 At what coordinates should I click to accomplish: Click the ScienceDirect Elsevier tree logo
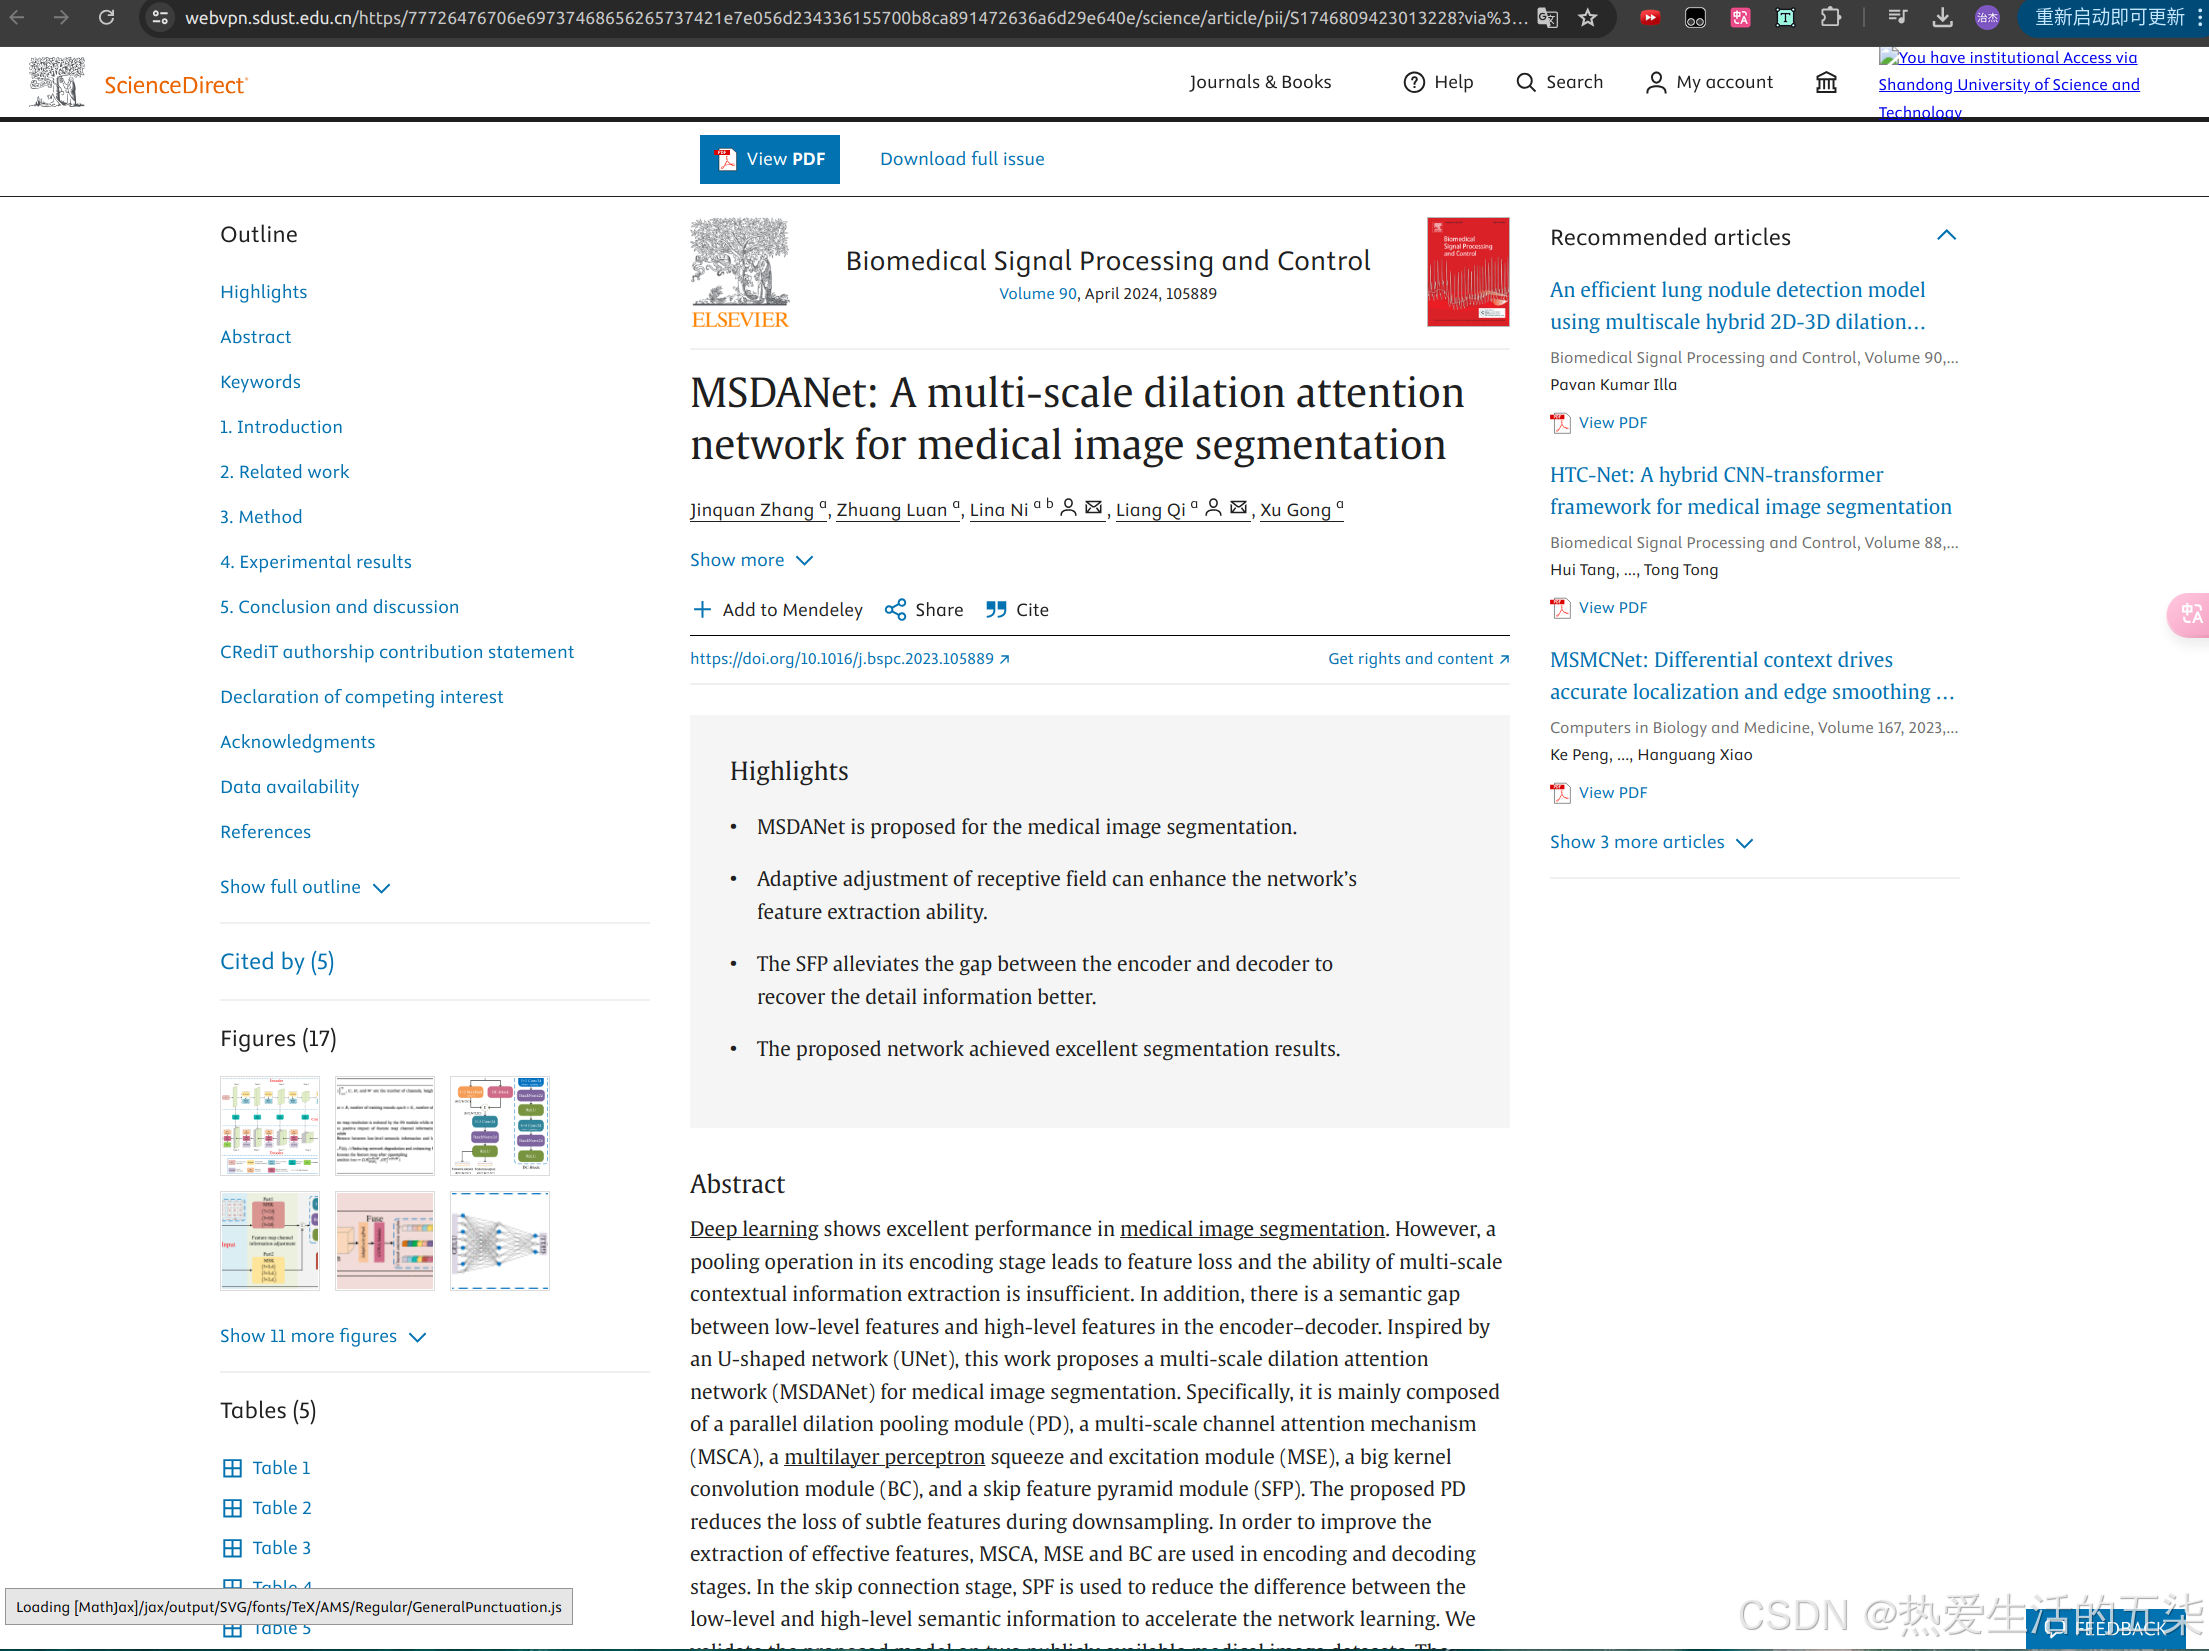coord(57,82)
